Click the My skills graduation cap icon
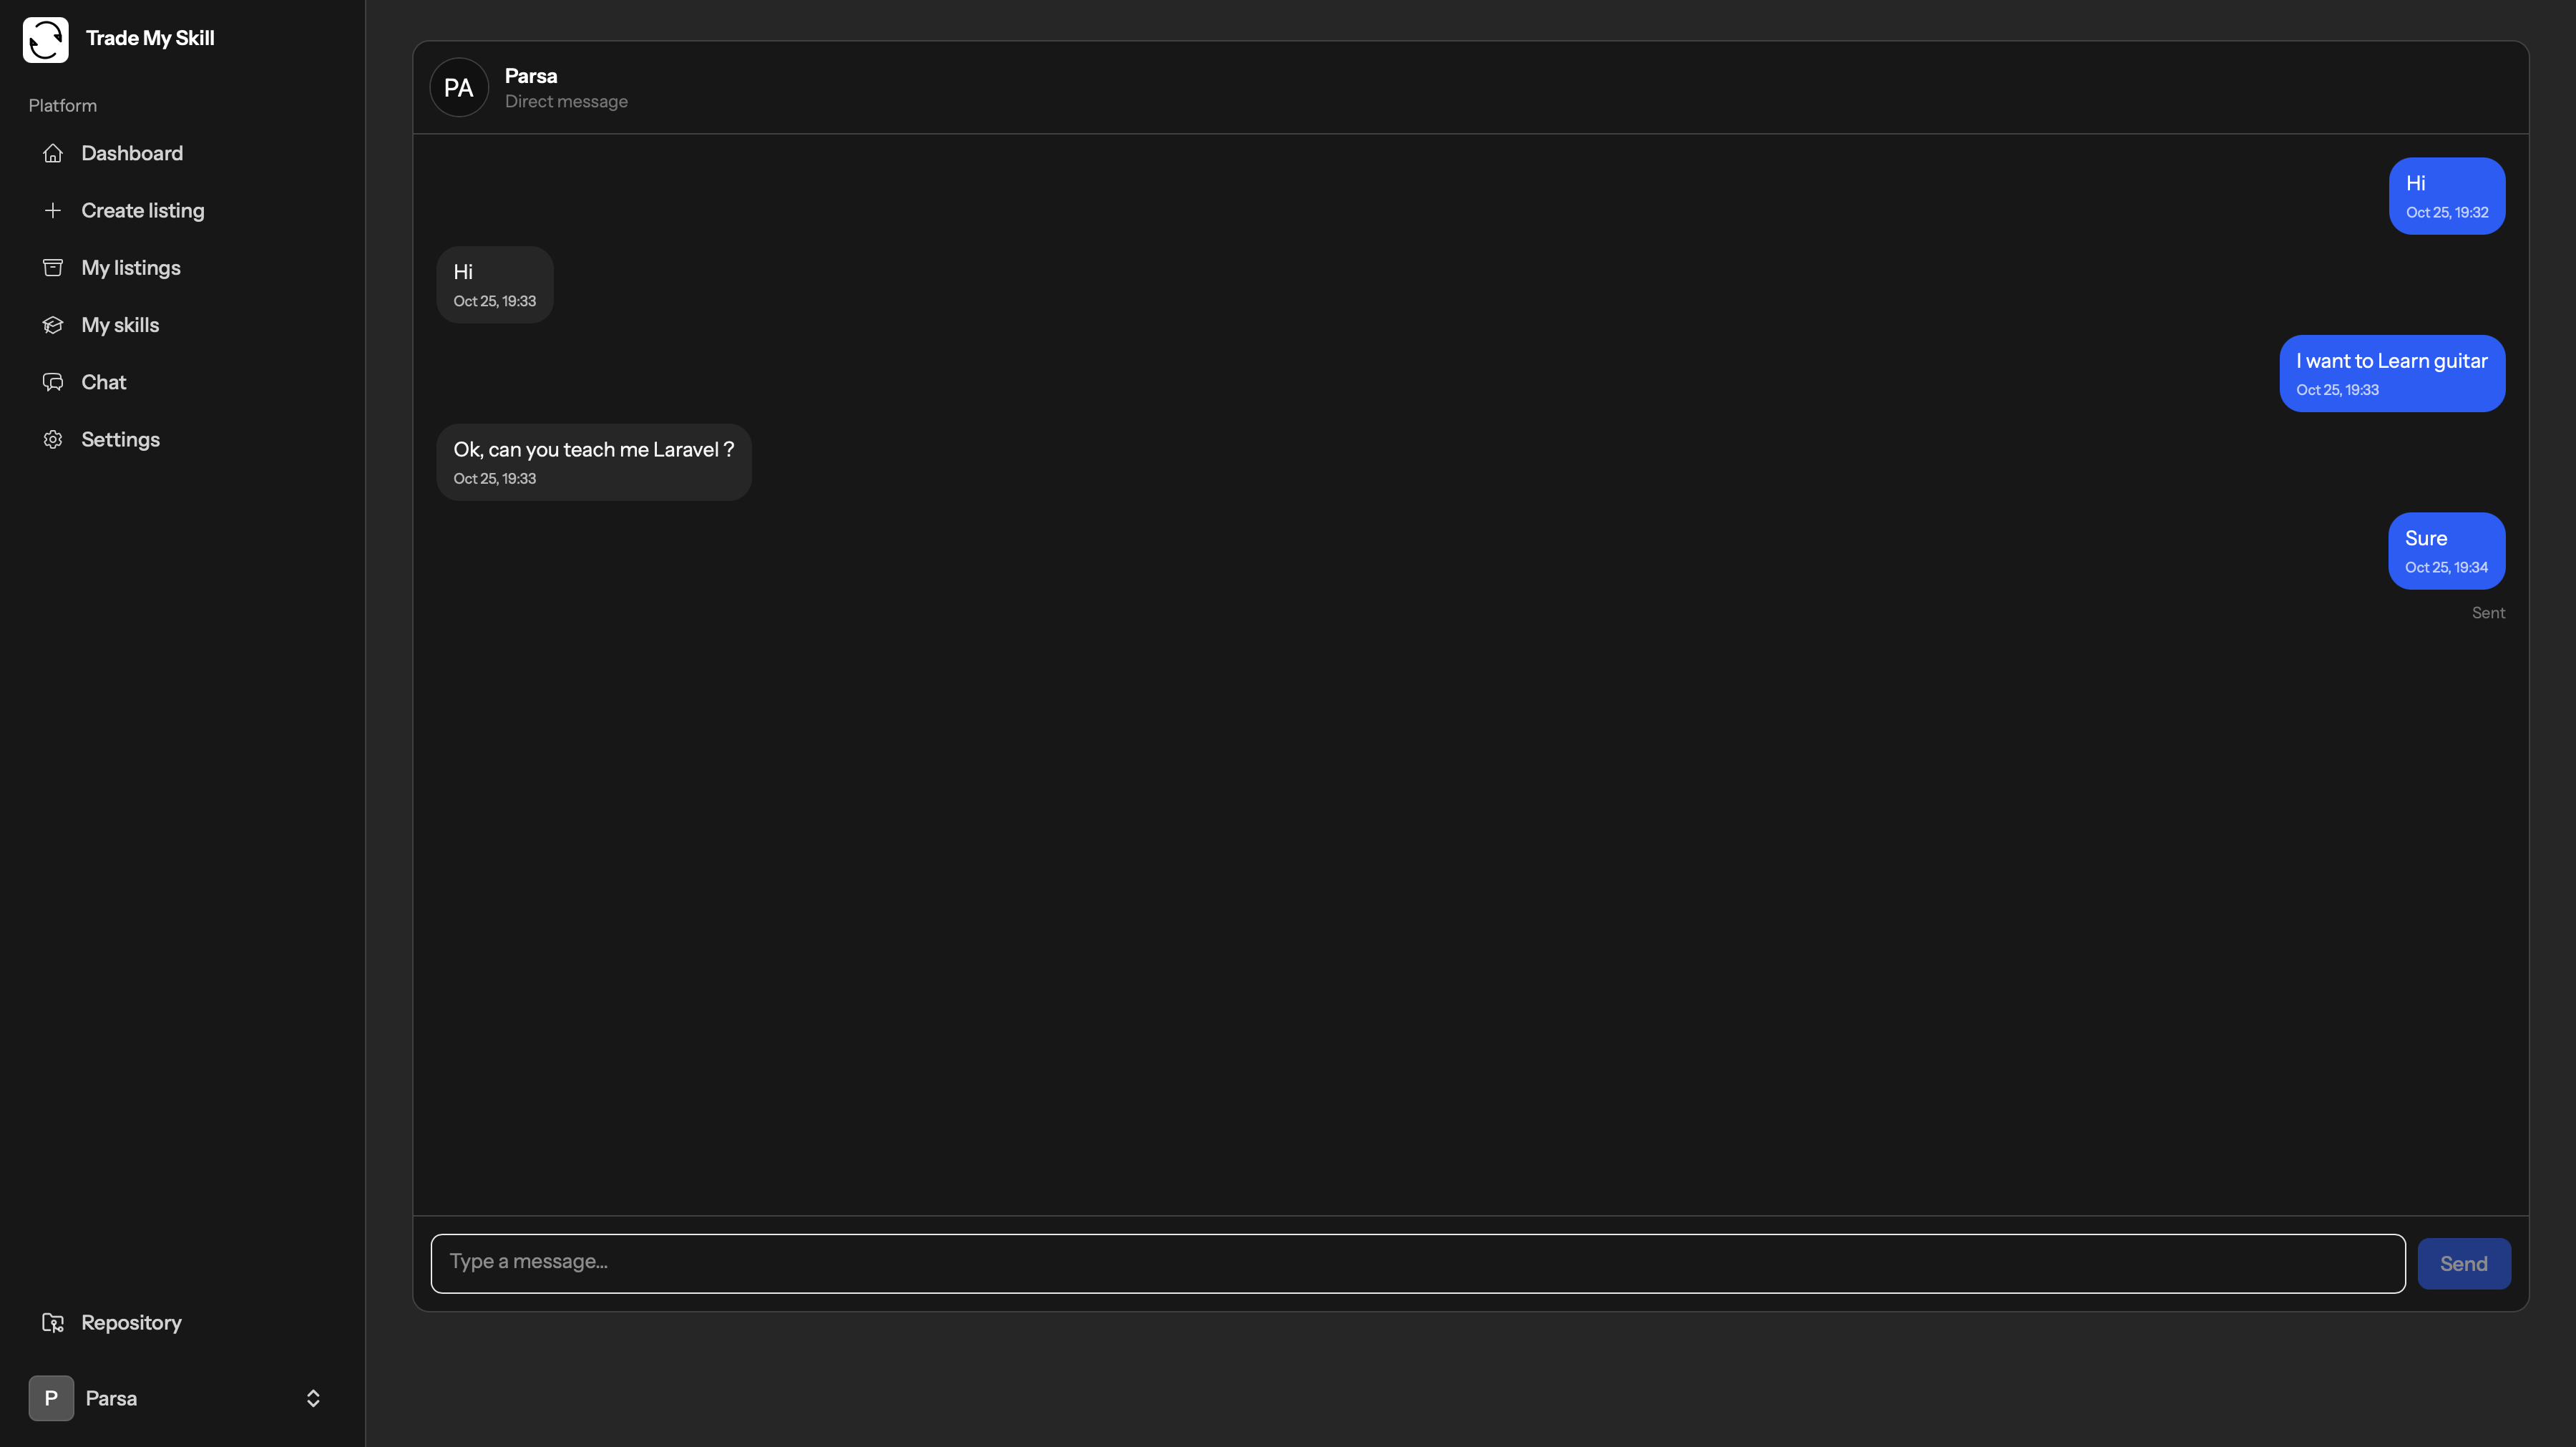The width and height of the screenshot is (2576, 1447). [x=53, y=325]
